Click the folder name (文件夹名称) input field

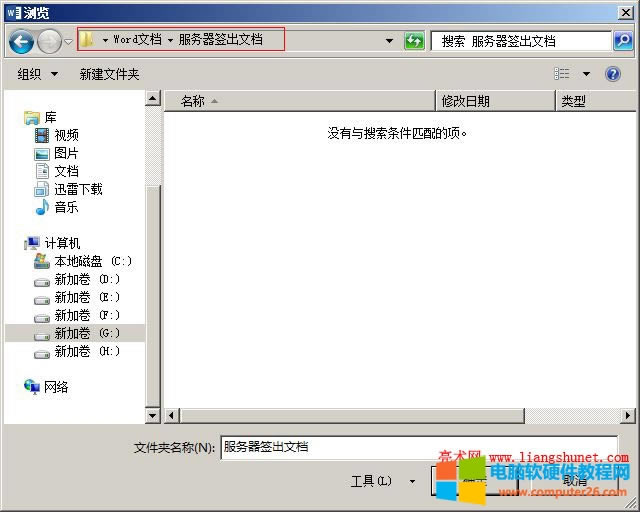(418, 447)
